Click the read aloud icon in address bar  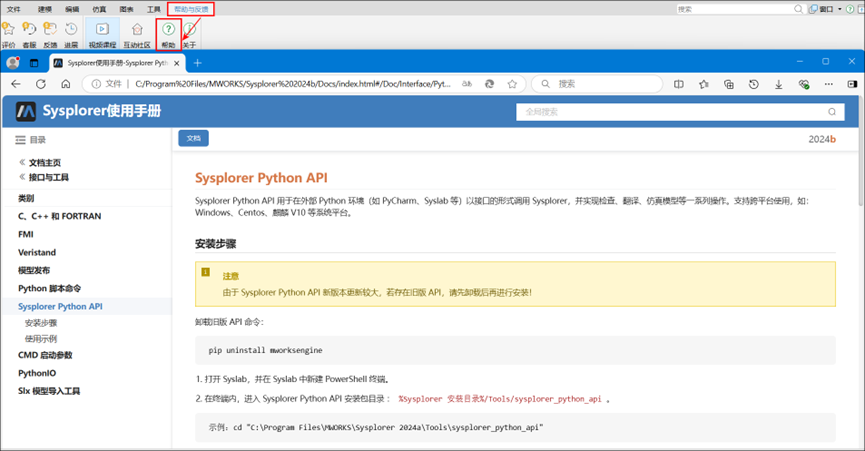[x=467, y=84]
